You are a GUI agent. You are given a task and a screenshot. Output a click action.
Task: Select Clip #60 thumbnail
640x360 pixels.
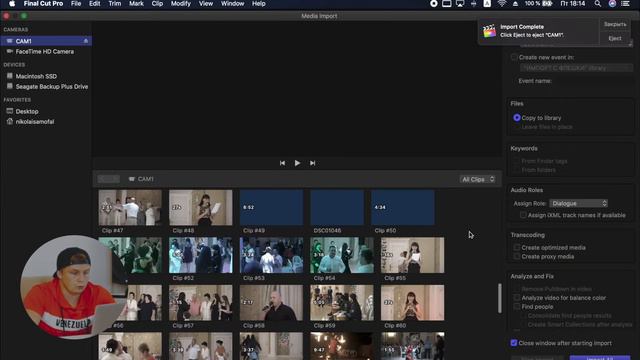(412, 303)
